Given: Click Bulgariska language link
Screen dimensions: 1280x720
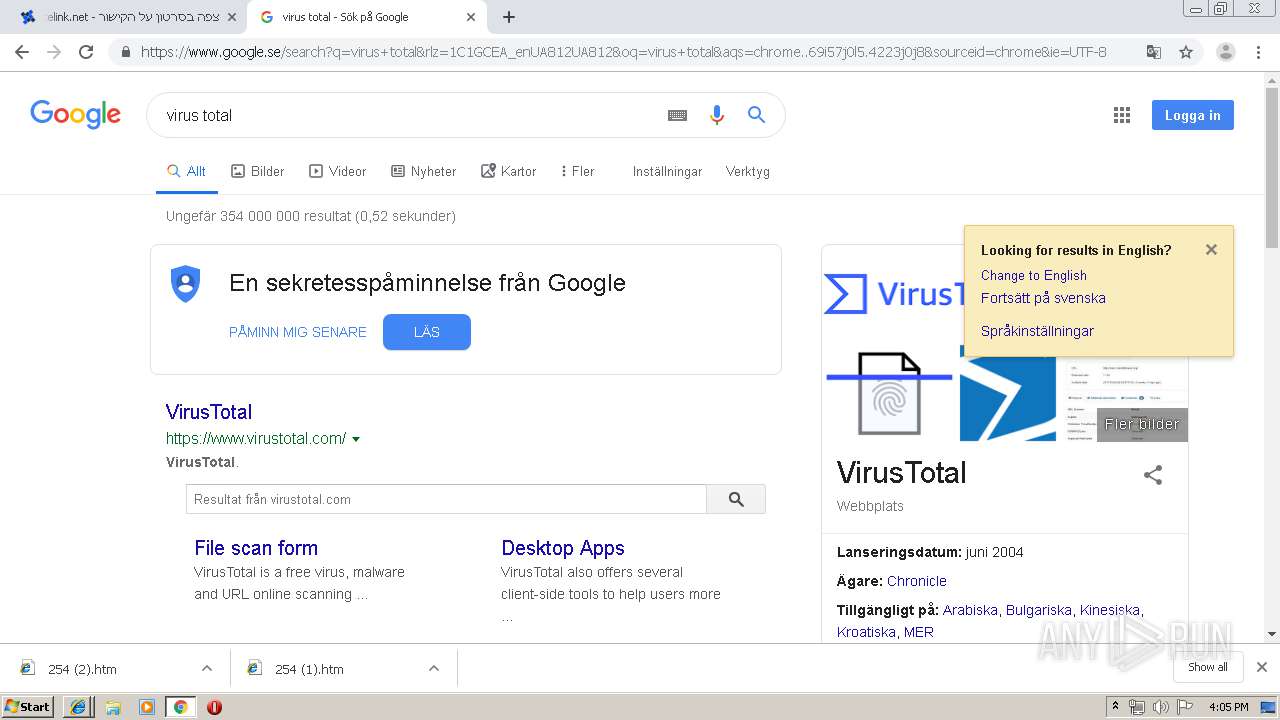Looking at the screenshot, I should (1039, 610).
